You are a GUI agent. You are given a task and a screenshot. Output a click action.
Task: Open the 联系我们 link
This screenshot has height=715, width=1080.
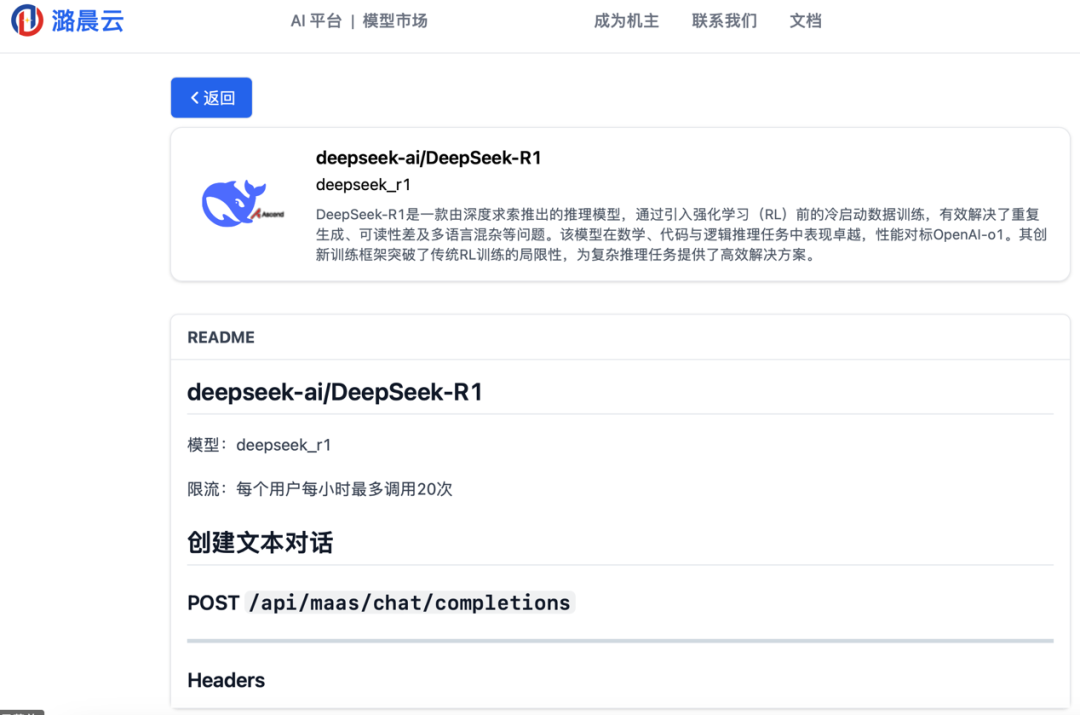[724, 21]
